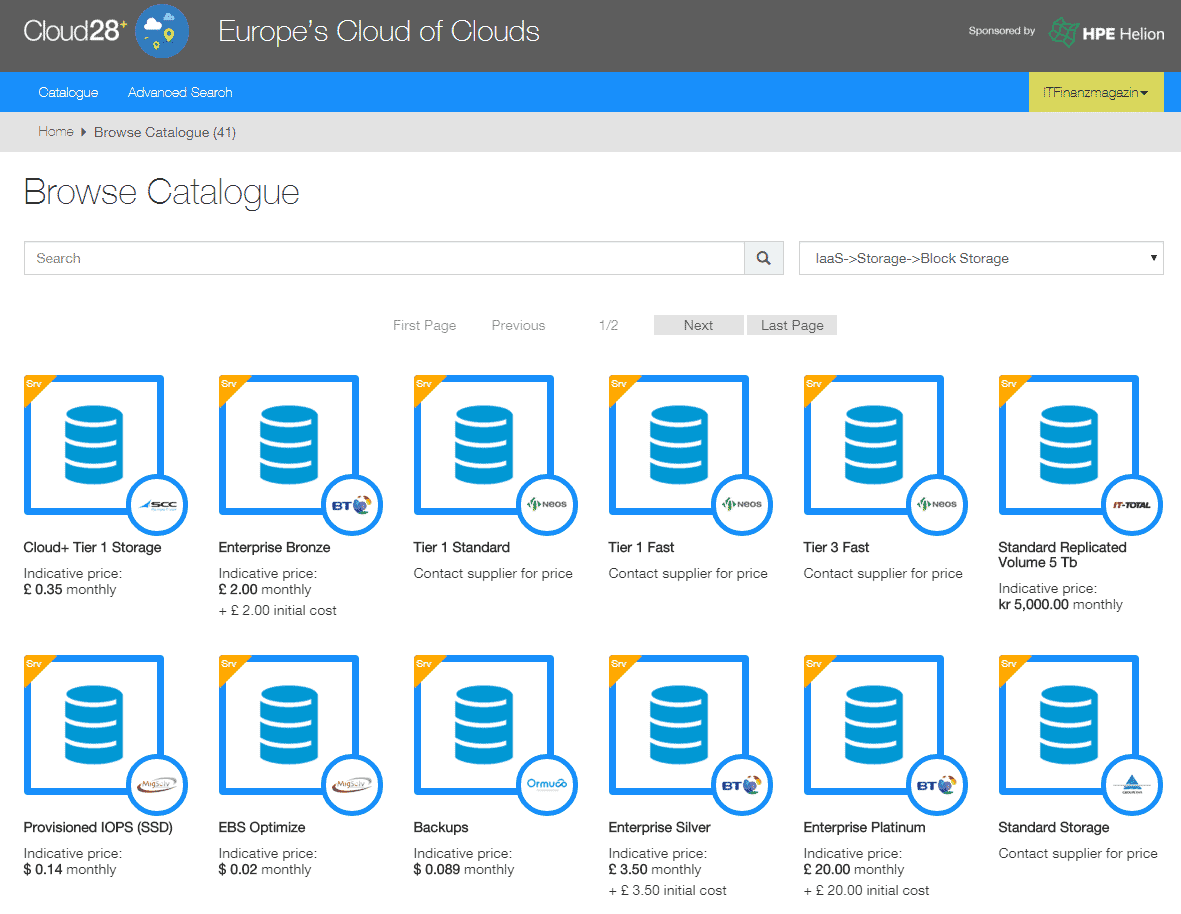This screenshot has height=914, width=1181.
Task: Open EBS Optimize title link
Action: click(262, 827)
